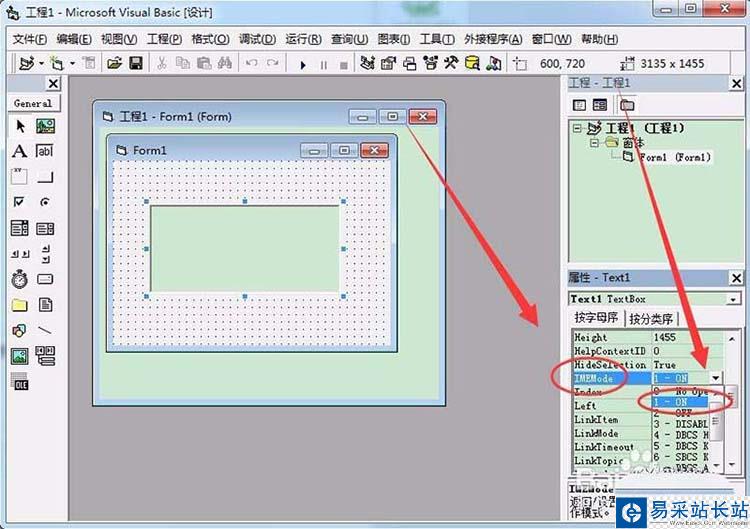Select the Height property row
Screen dimensions: 750x529
[x=648, y=338]
